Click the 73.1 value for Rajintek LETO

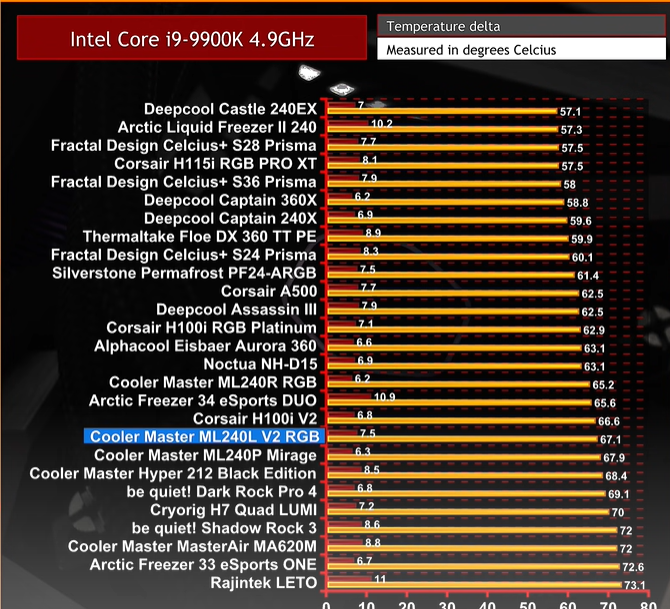click(635, 585)
